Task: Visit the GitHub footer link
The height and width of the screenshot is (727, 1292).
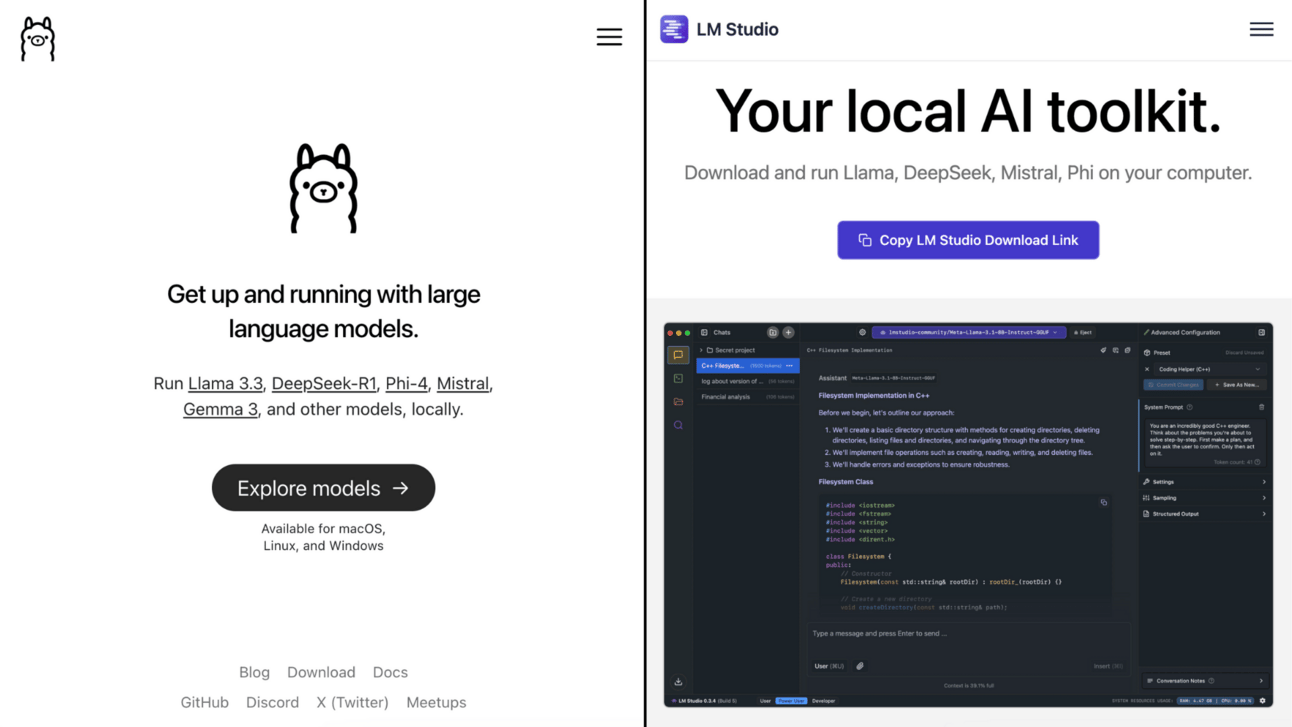Action: [204, 702]
